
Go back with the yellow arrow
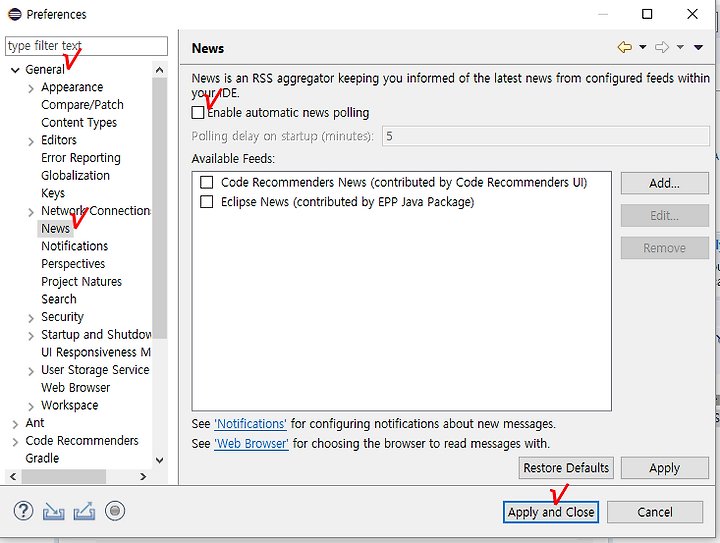(x=624, y=47)
